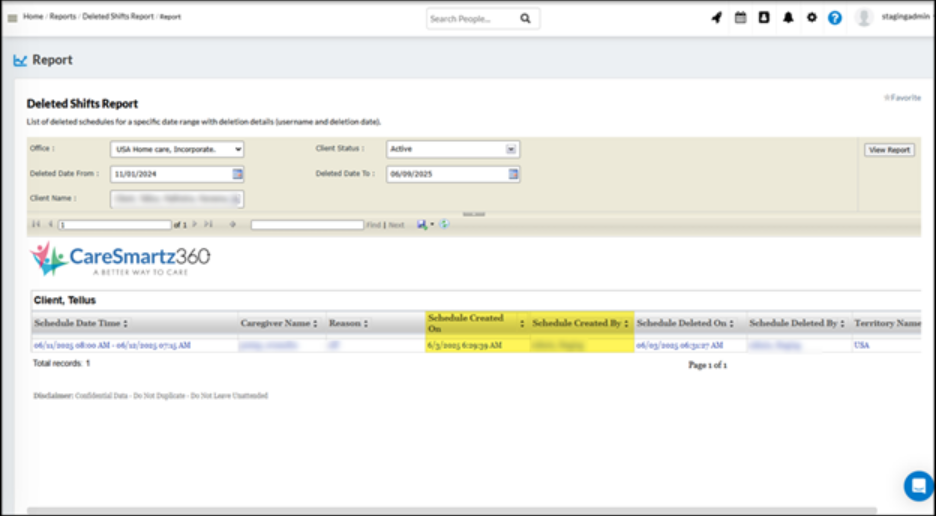Click the horizontal scrollbar at bottom
The width and height of the screenshot is (936, 516).
(x=452, y=511)
